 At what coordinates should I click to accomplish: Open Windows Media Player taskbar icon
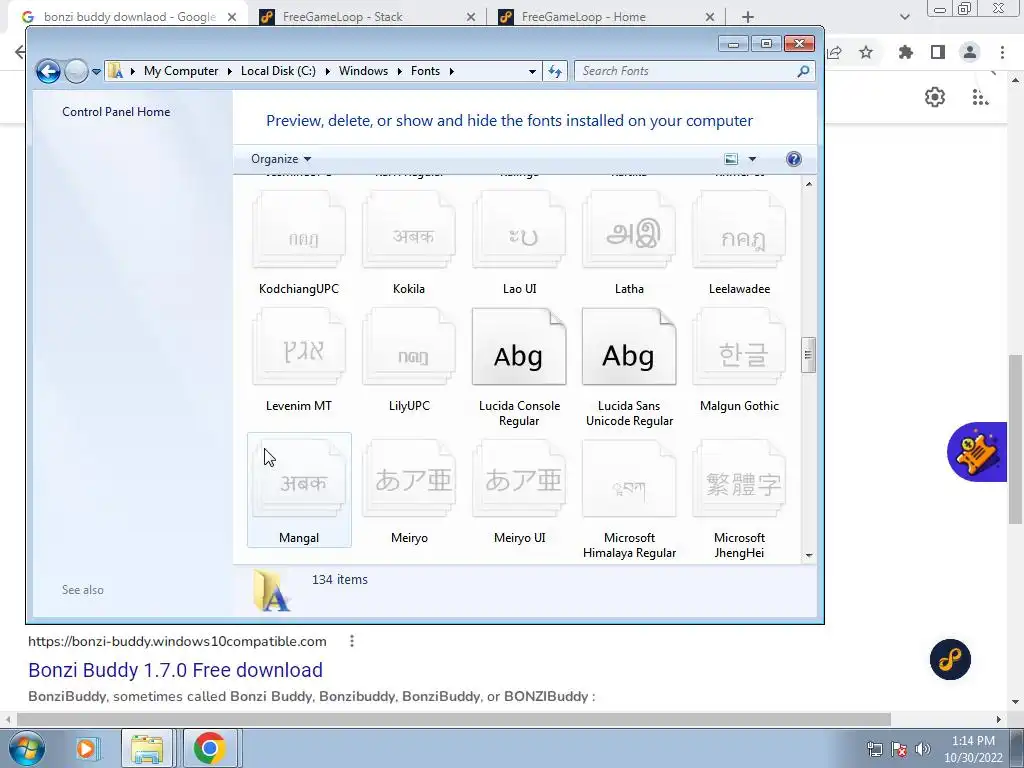(86, 748)
